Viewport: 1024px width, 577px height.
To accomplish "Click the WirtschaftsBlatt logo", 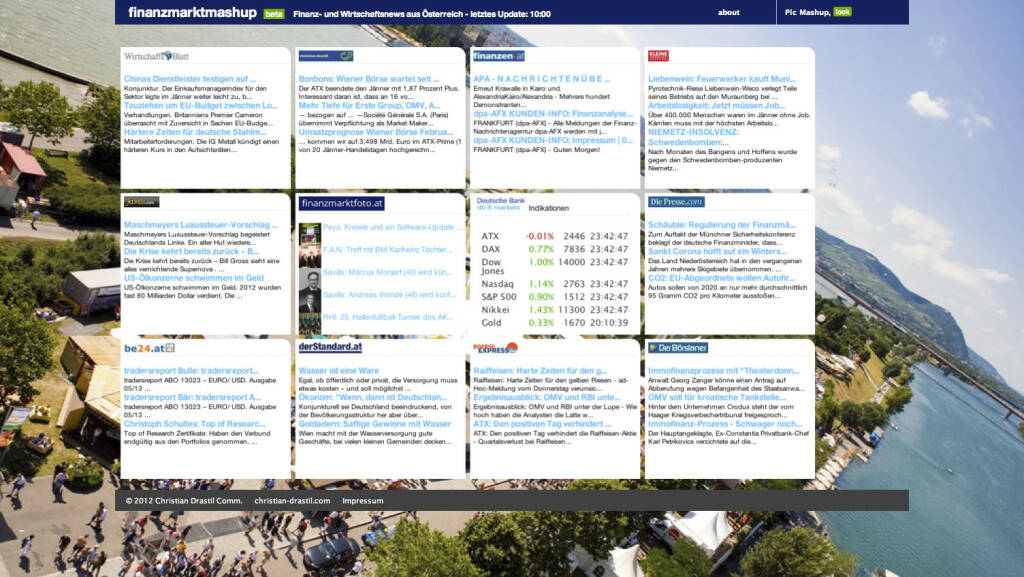I will (156, 56).
